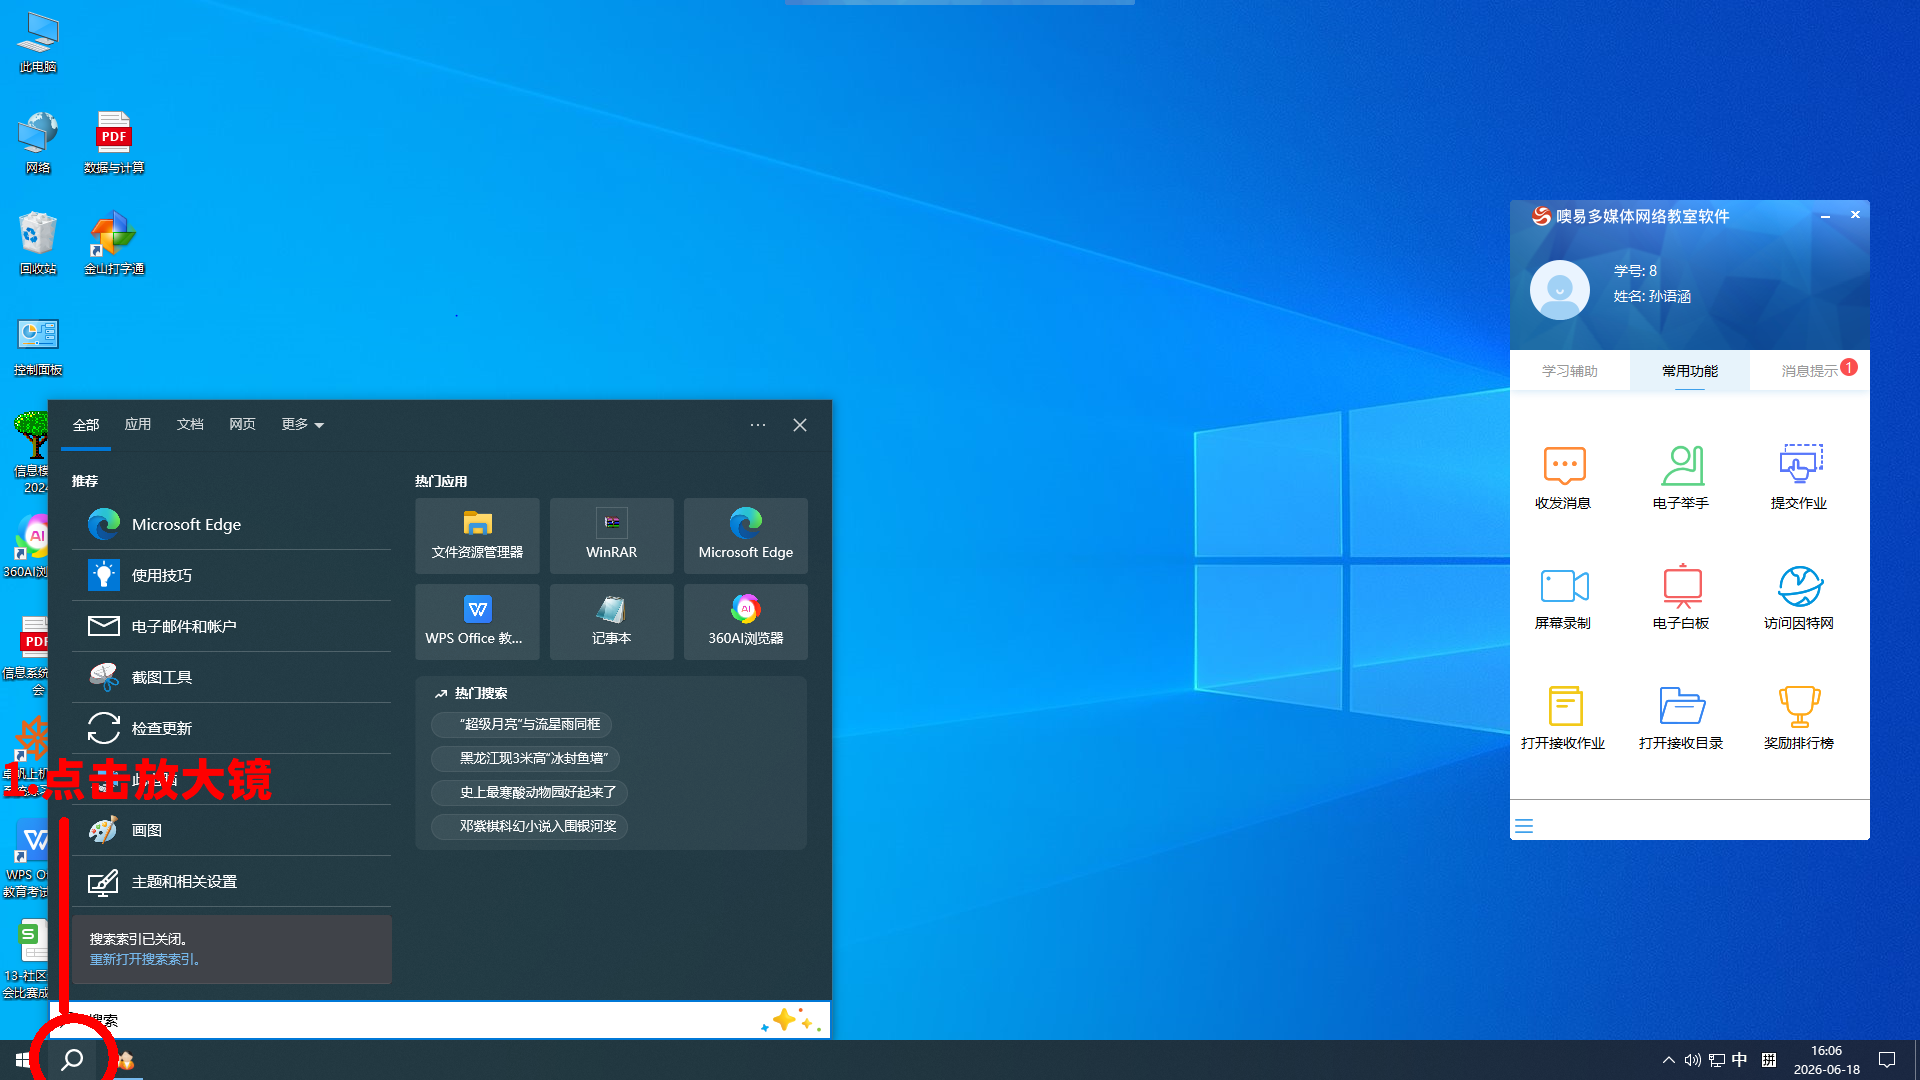Viewport: 1920px width, 1080px height.
Task: Open 电子邮件和帐户 settings
Action: pyautogui.click(x=232, y=626)
